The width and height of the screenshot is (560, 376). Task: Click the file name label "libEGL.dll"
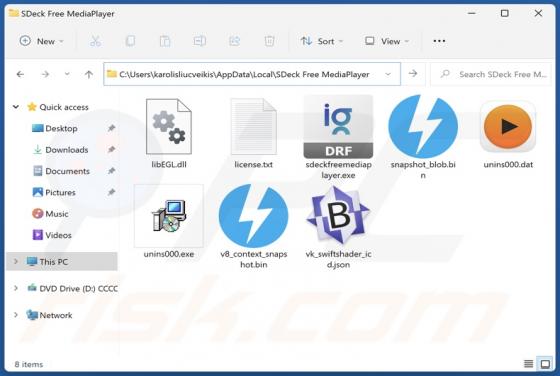169,165
